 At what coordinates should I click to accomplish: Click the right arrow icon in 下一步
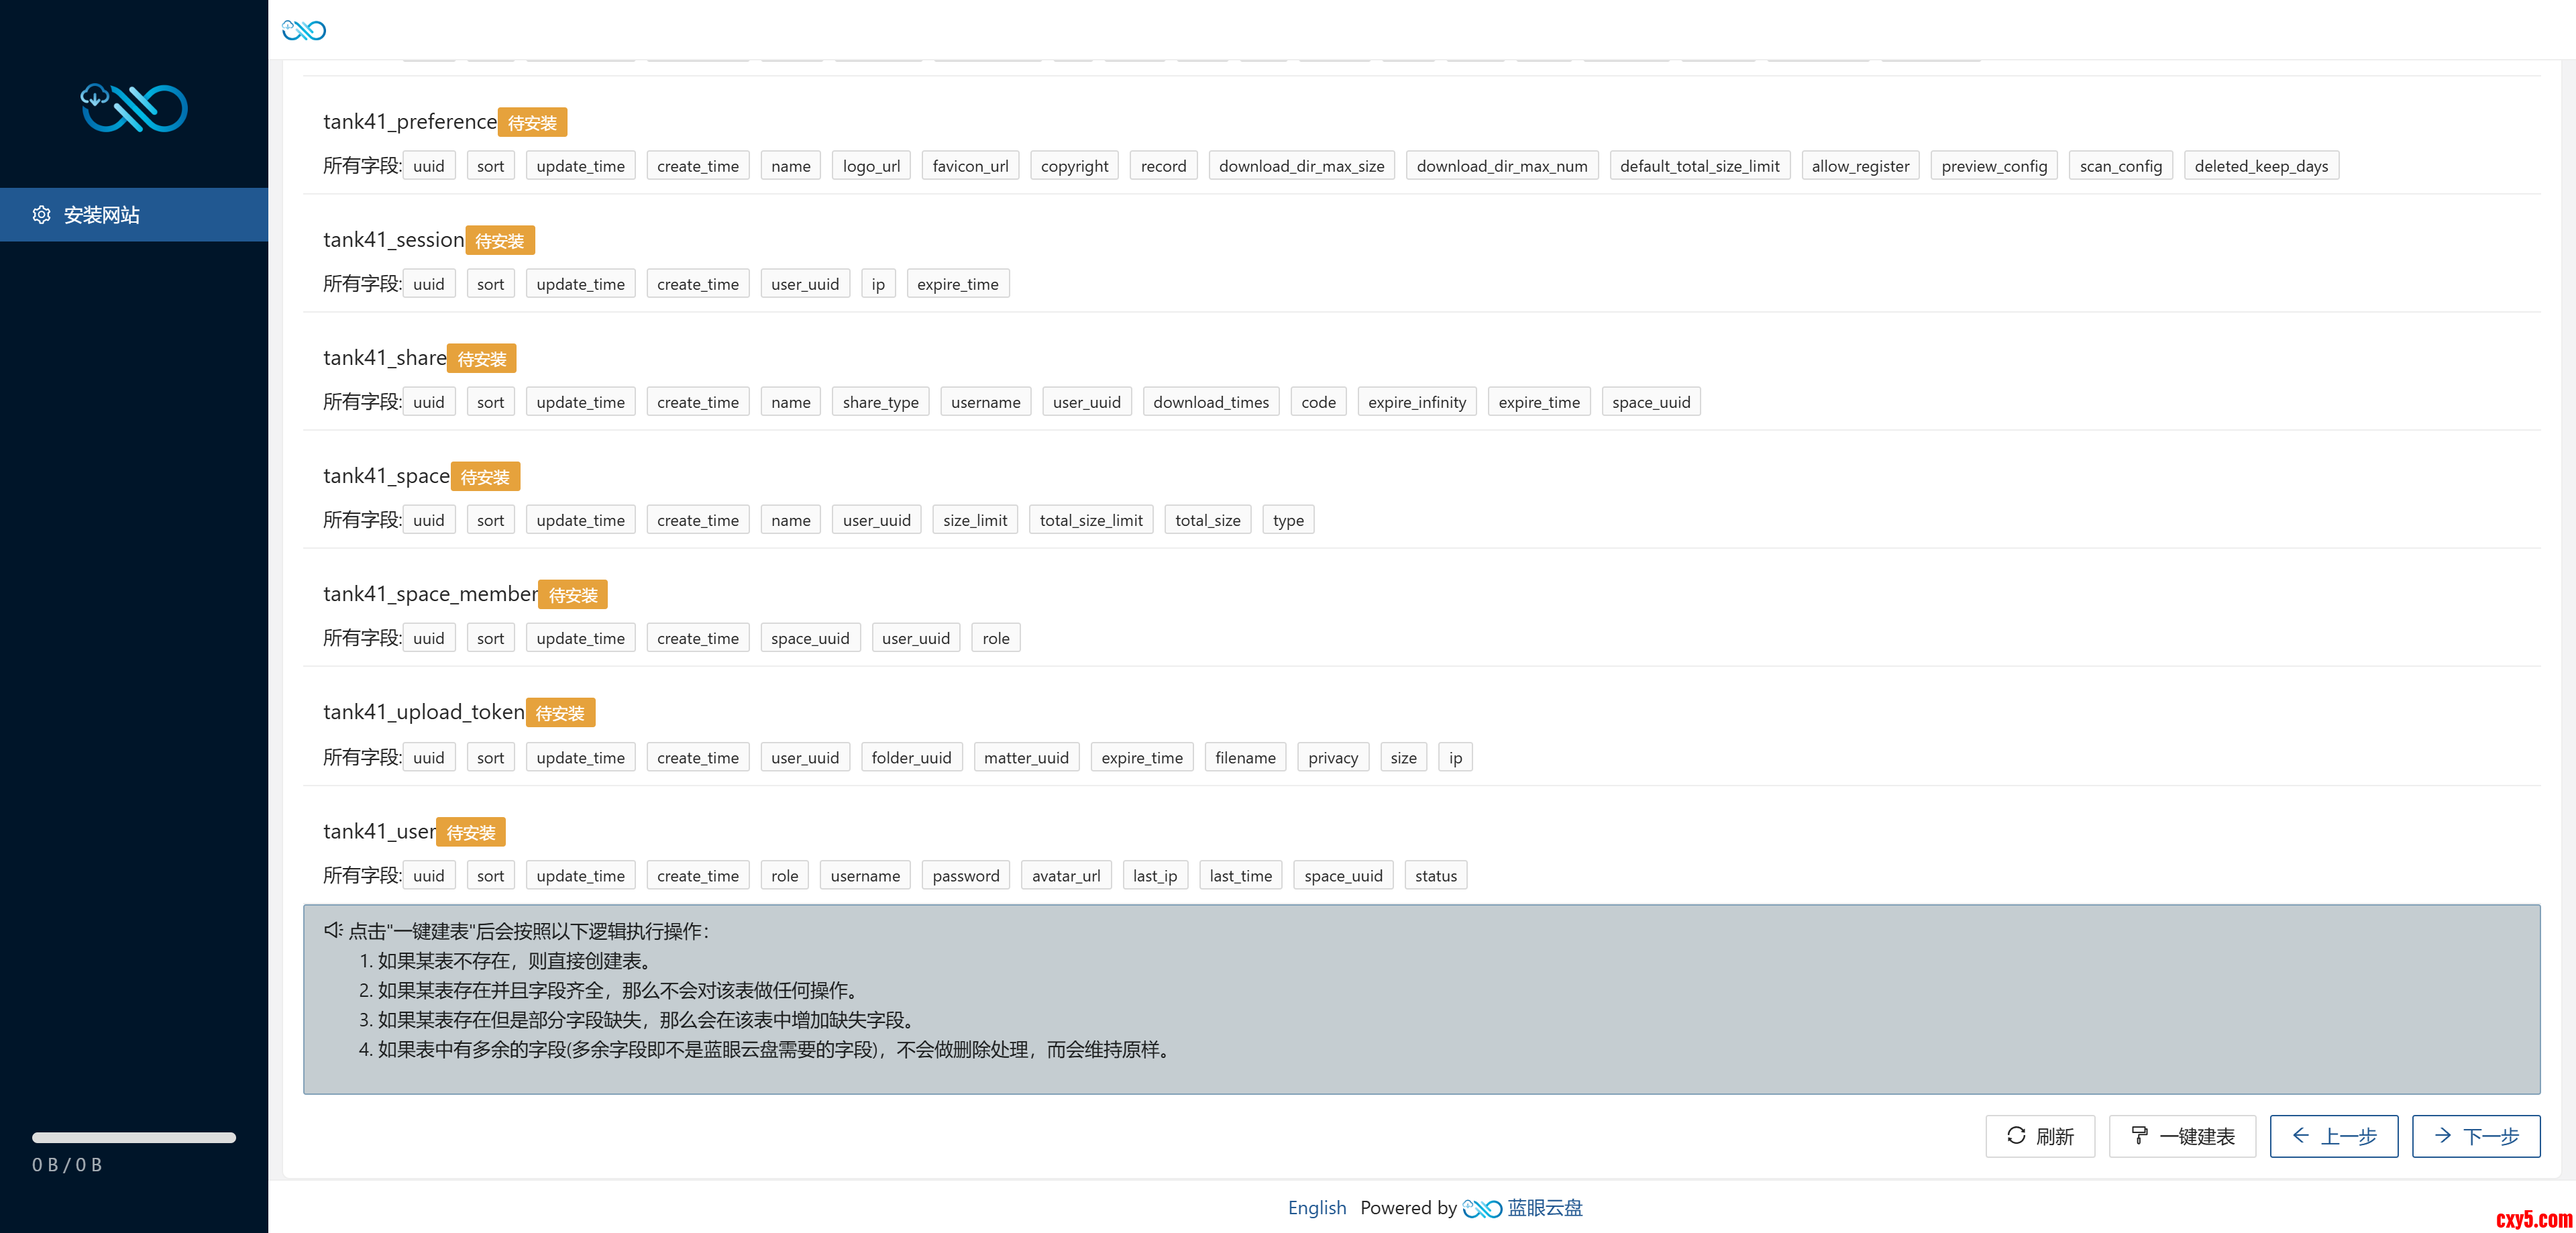[x=2442, y=1135]
